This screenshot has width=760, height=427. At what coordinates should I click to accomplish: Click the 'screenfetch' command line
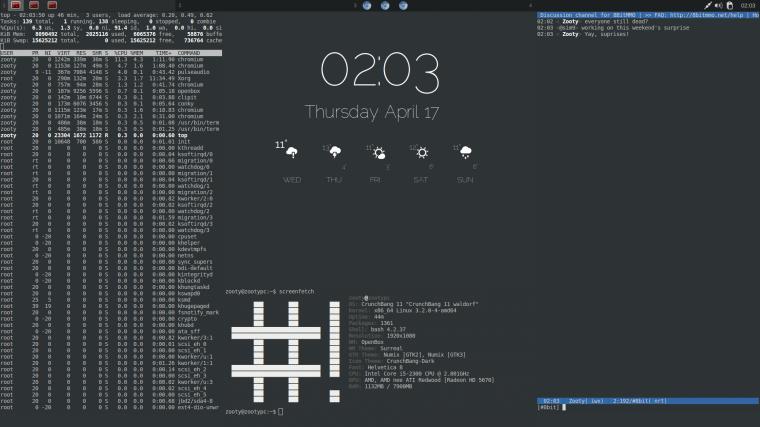tap(269, 292)
